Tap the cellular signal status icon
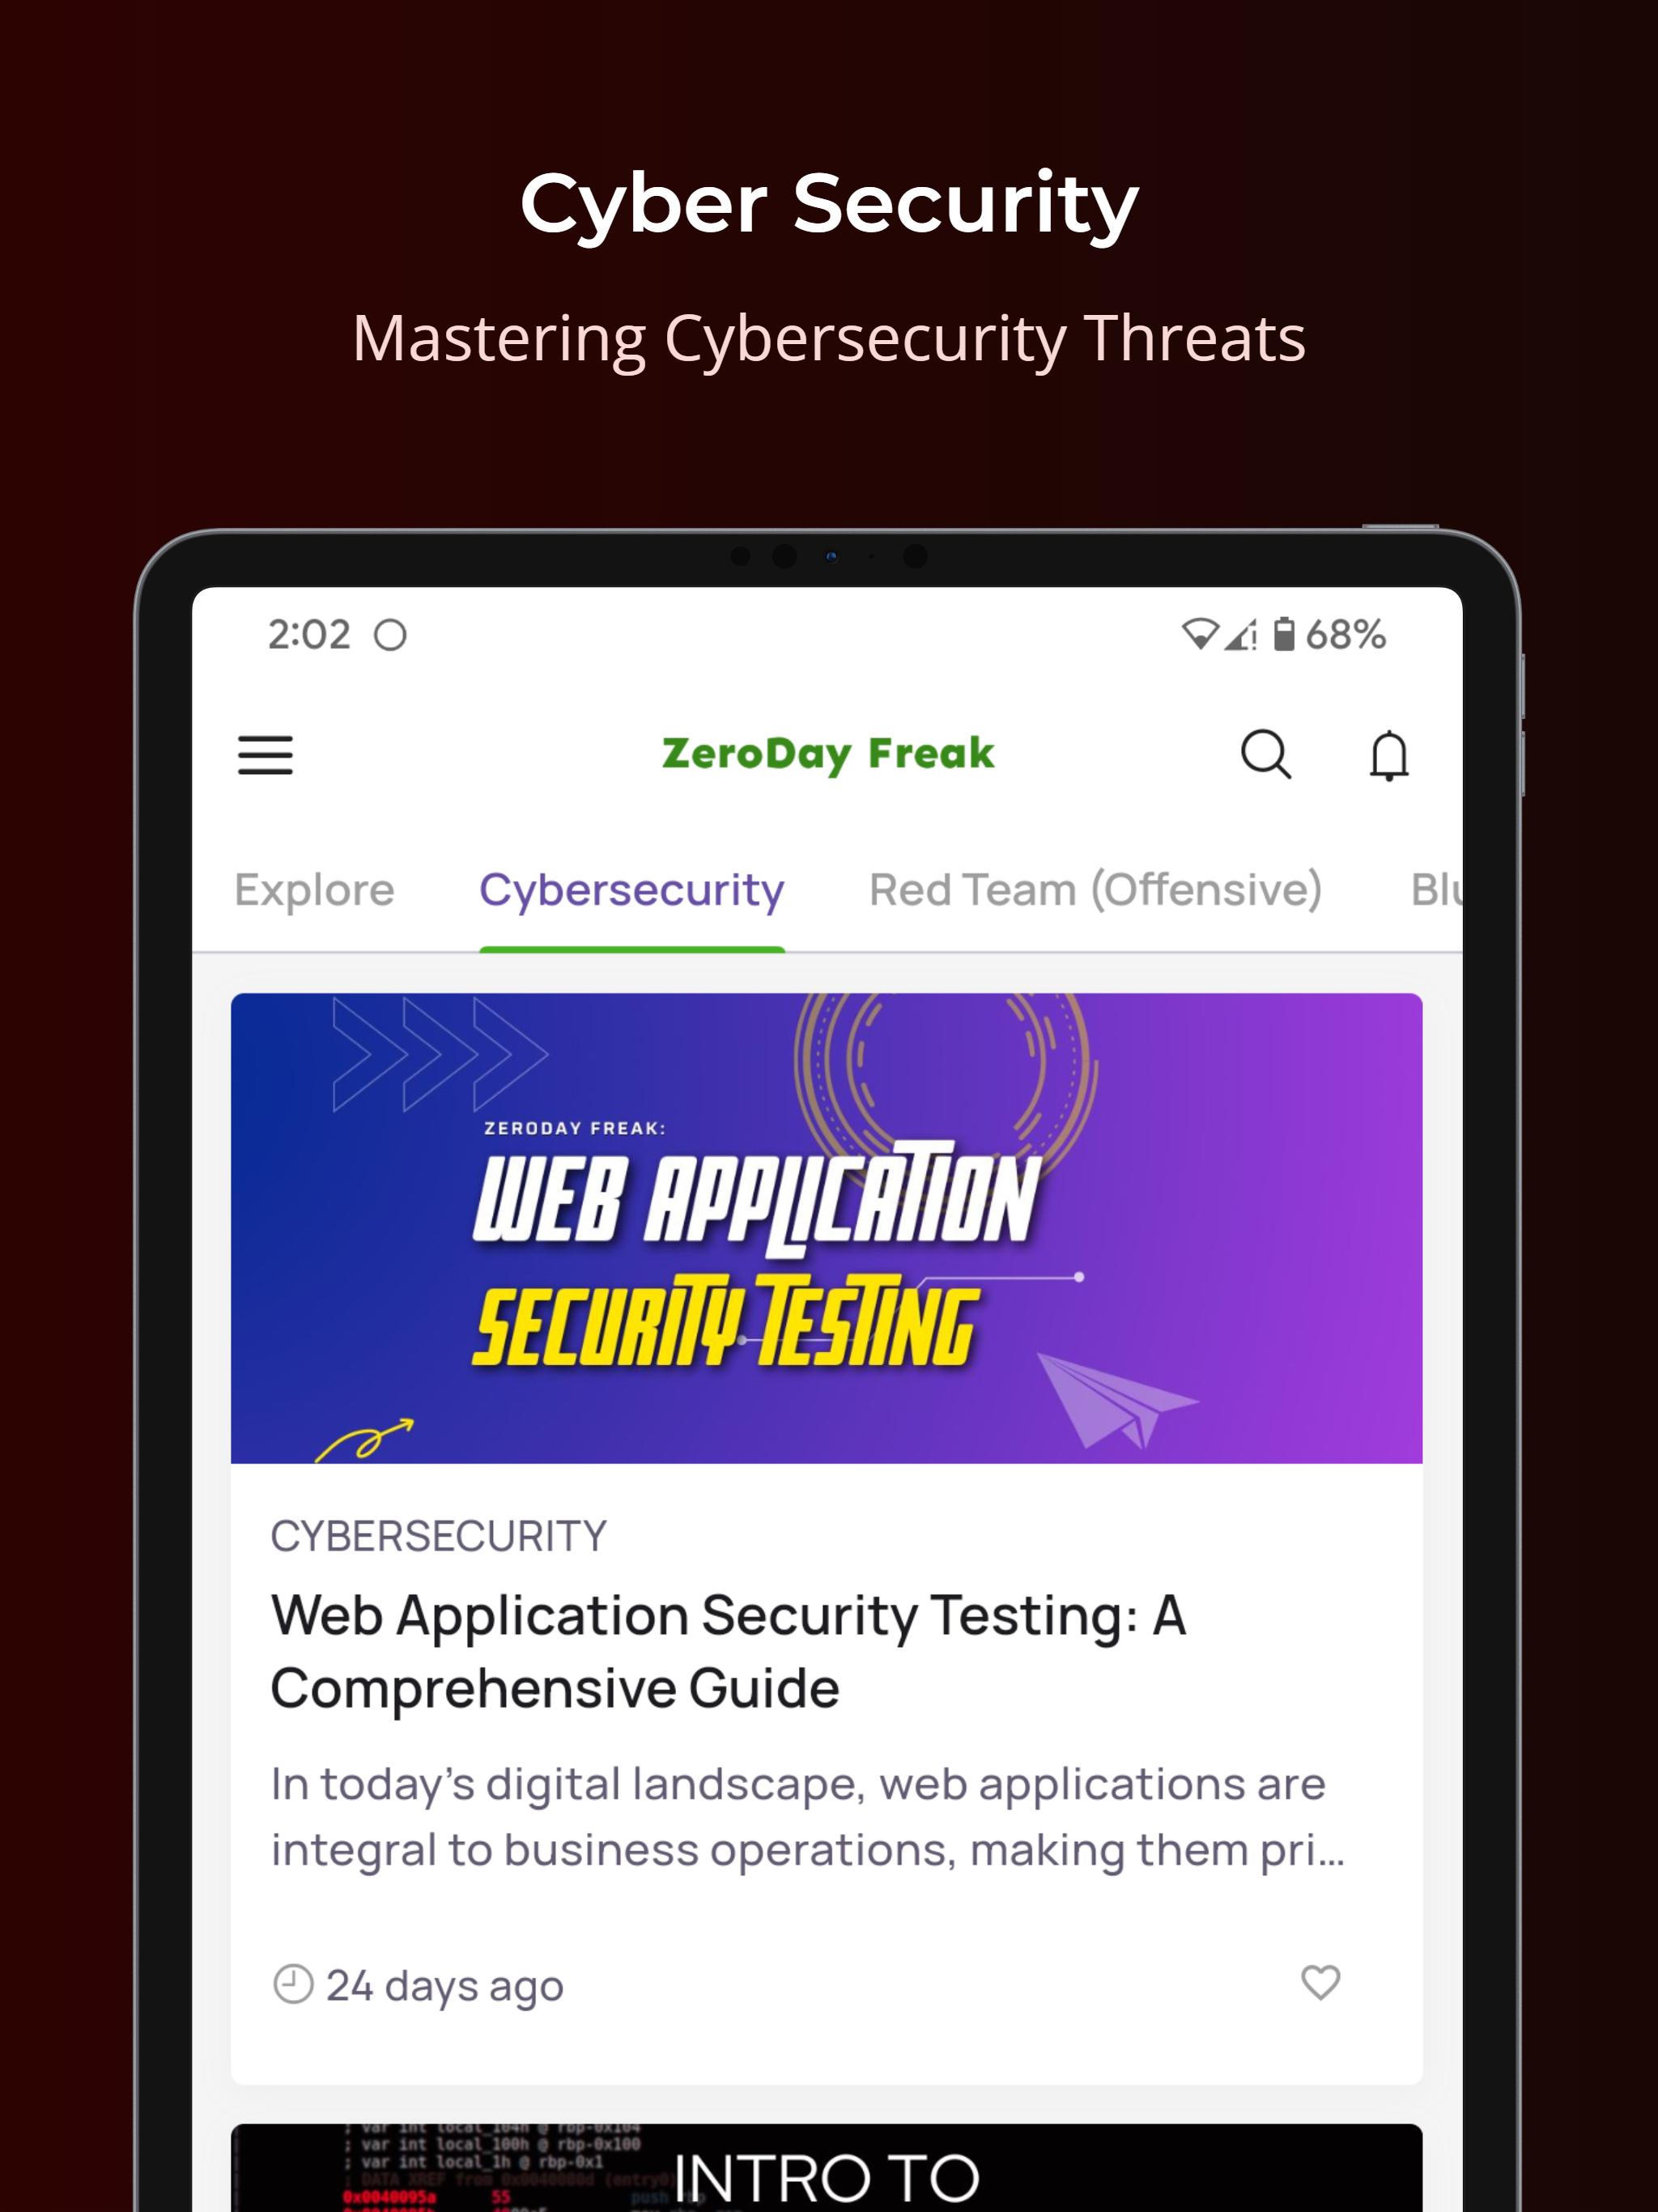 click(1241, 634)
